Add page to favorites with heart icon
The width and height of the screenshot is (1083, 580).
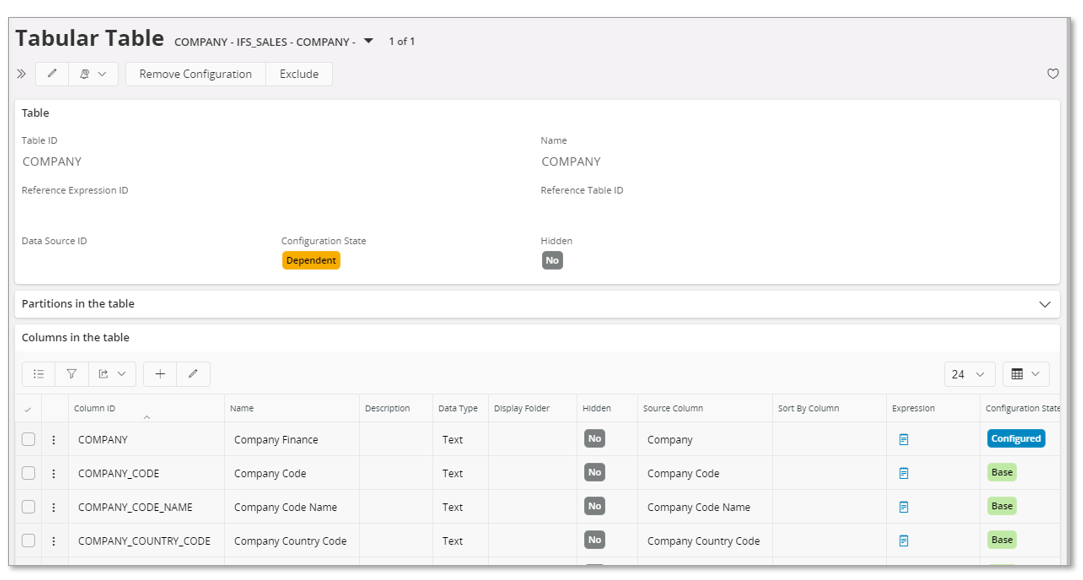[x=1052, y=74]
